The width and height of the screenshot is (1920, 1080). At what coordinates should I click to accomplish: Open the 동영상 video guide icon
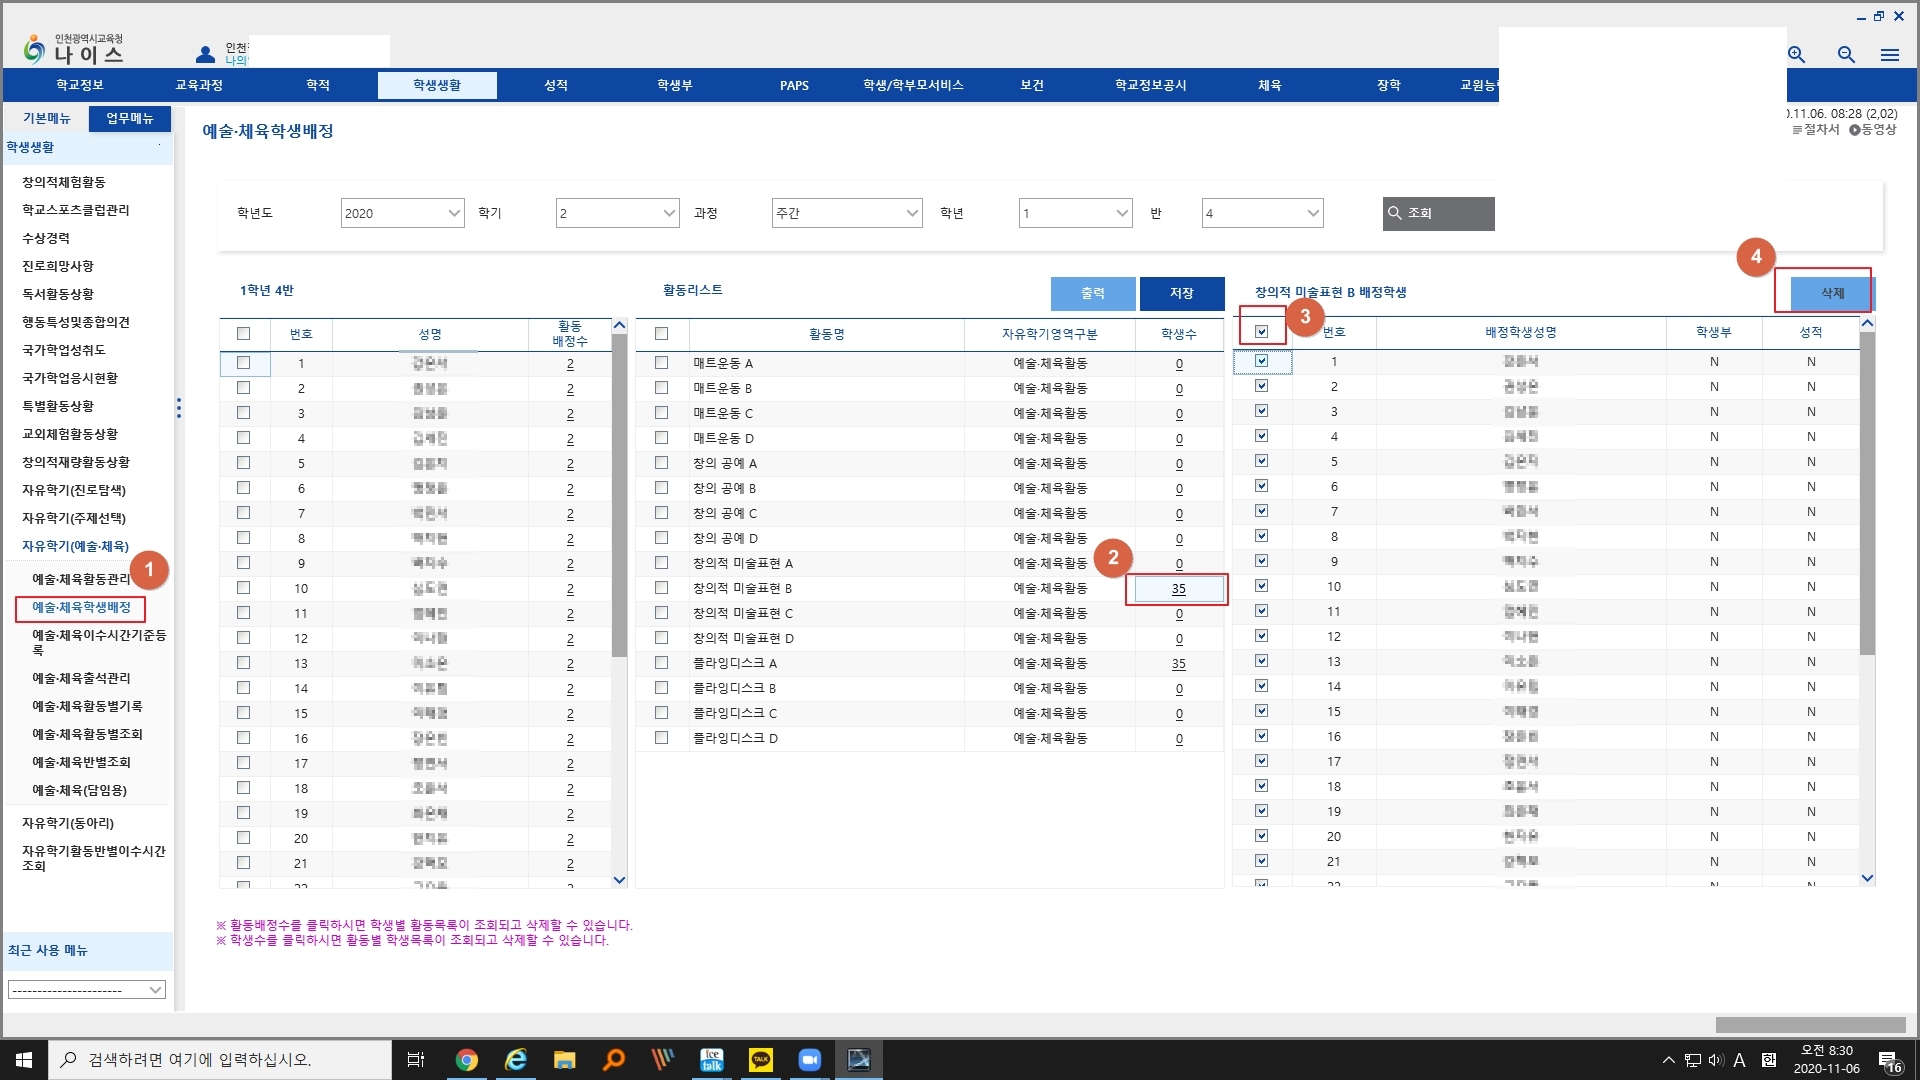[1854, 130]
